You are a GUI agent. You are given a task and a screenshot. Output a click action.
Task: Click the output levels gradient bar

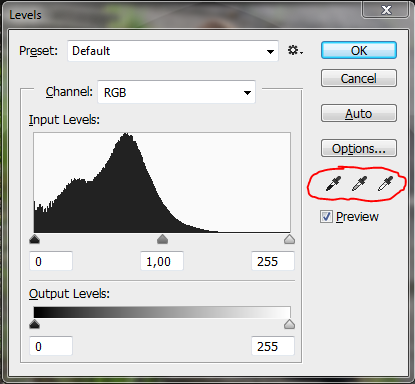[x=162, y=312]
